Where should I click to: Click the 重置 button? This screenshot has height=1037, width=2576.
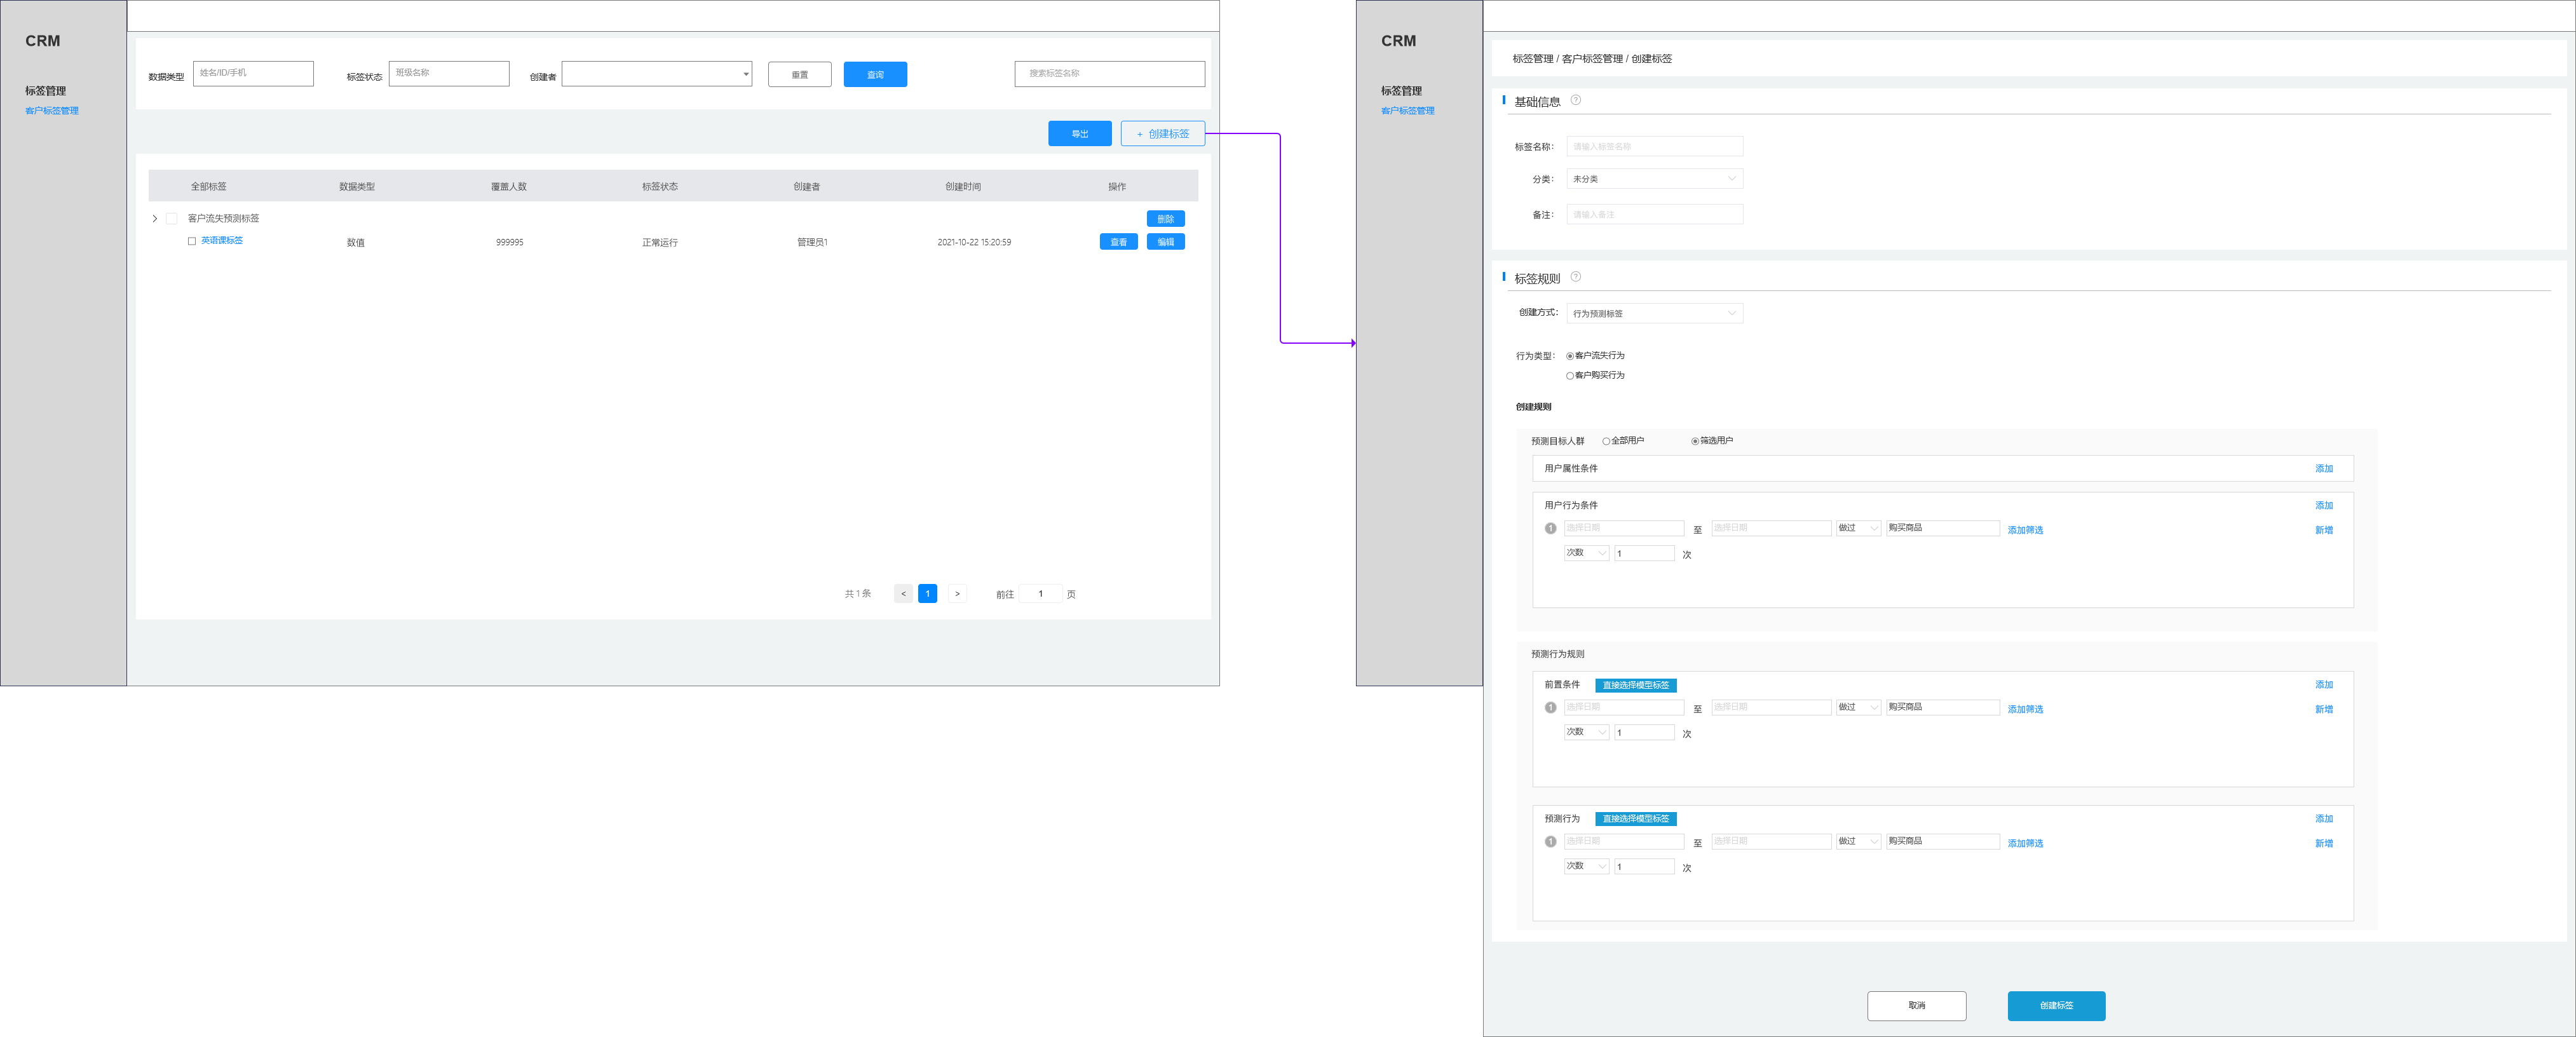800,75
